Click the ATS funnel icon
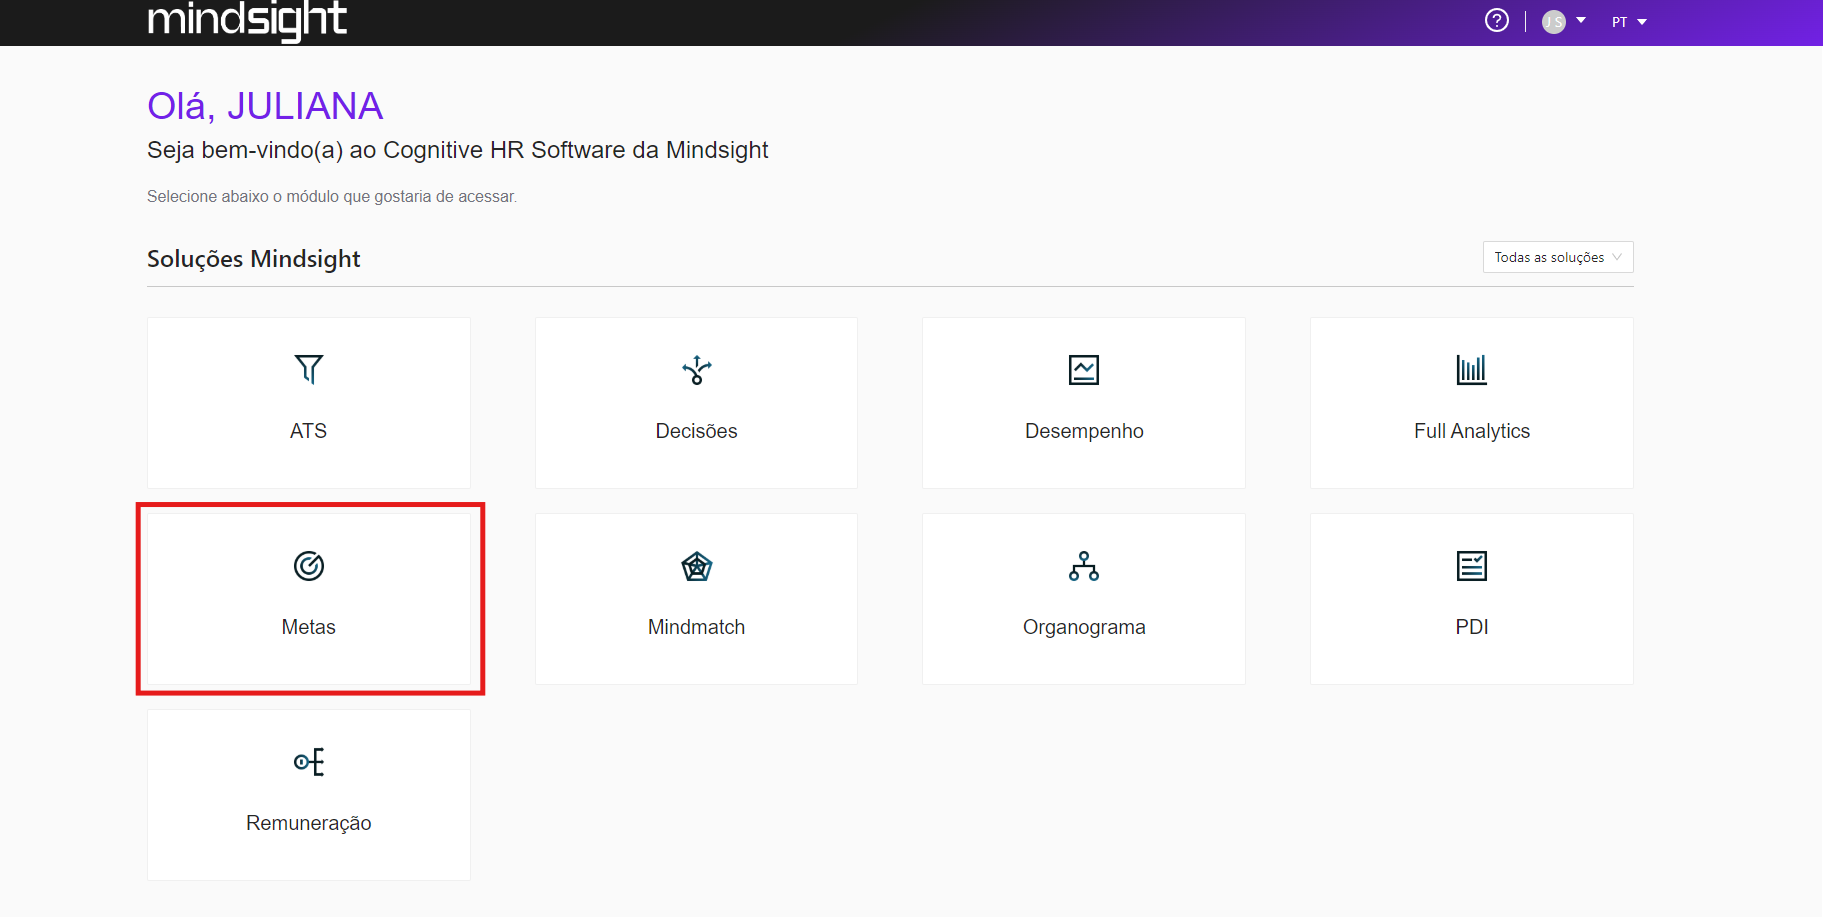The height and width of the screenshot is (917, 1823). click(x=308, y=369)
